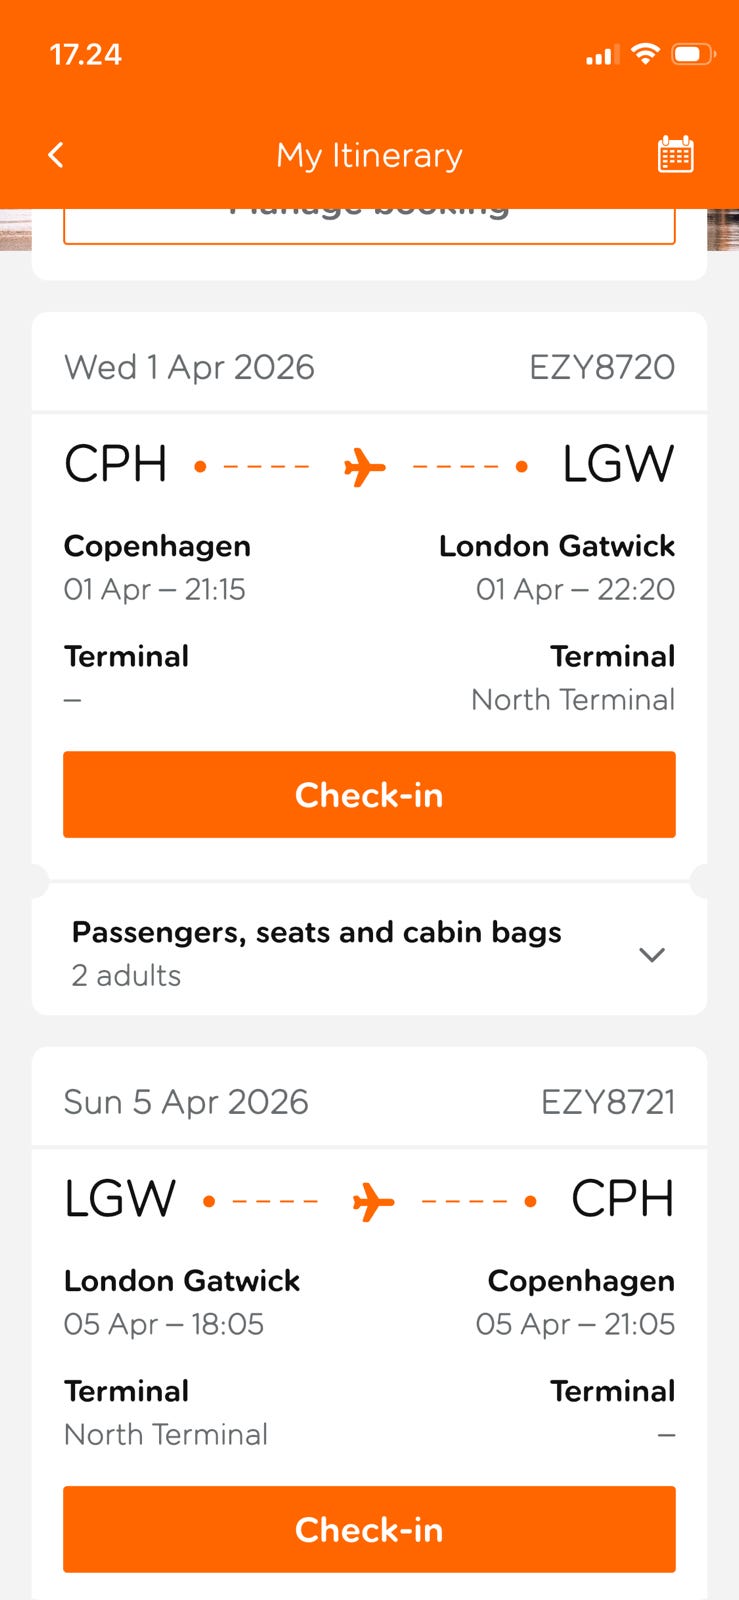Tap the battery status icon

[693, 54]
